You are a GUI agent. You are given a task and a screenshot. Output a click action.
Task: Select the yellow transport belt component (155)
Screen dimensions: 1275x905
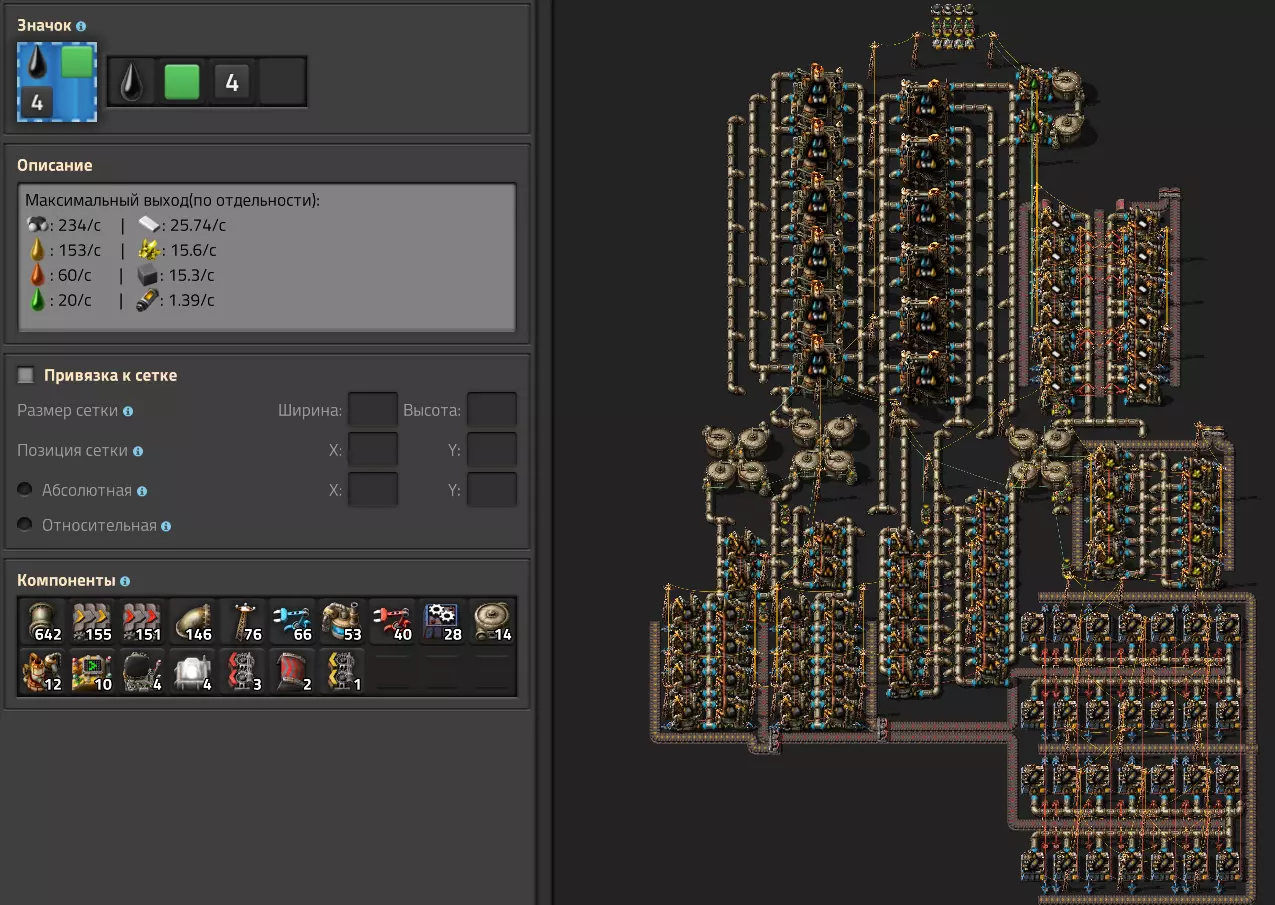93,622
